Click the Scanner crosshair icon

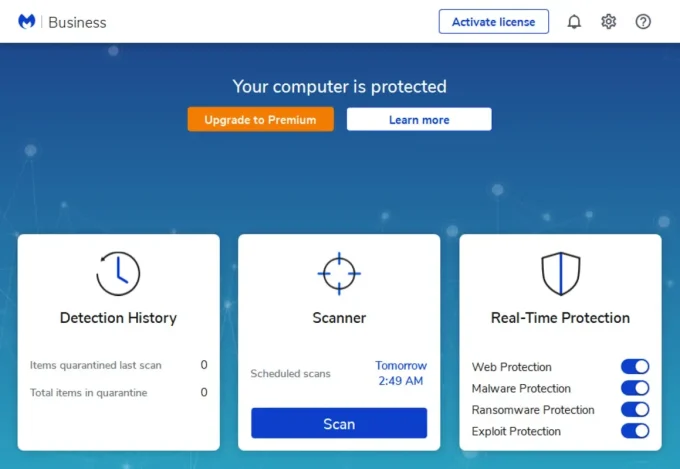[339, 273]
